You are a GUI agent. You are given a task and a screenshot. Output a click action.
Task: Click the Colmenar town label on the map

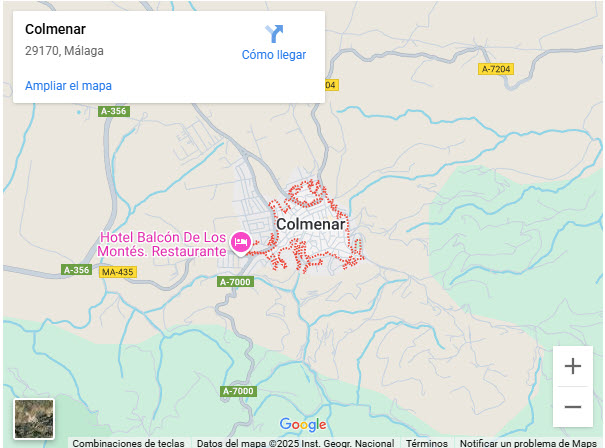pyautogui.click(x=311, y=224)
